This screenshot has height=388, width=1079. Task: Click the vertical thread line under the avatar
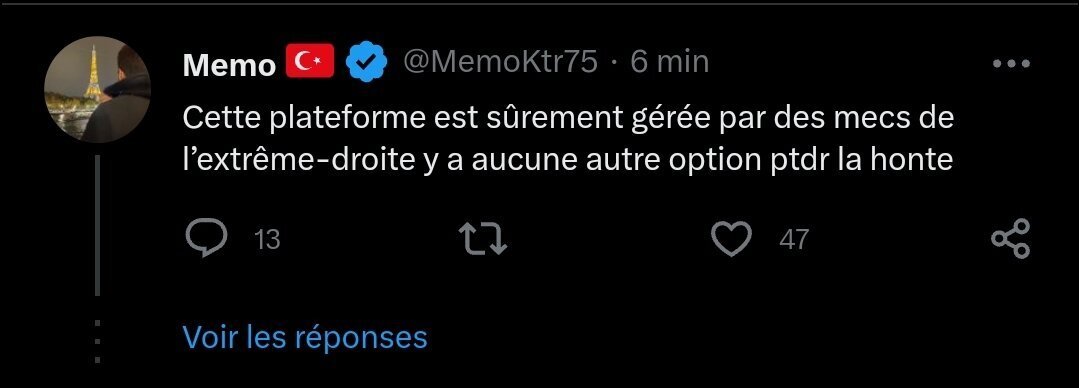[97, 226]
